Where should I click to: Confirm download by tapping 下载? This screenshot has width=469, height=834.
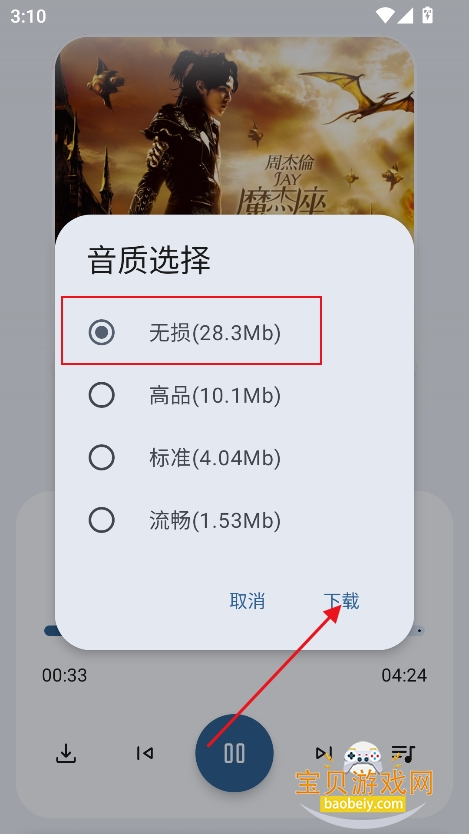pyautogui.click(x=342, y=601)
